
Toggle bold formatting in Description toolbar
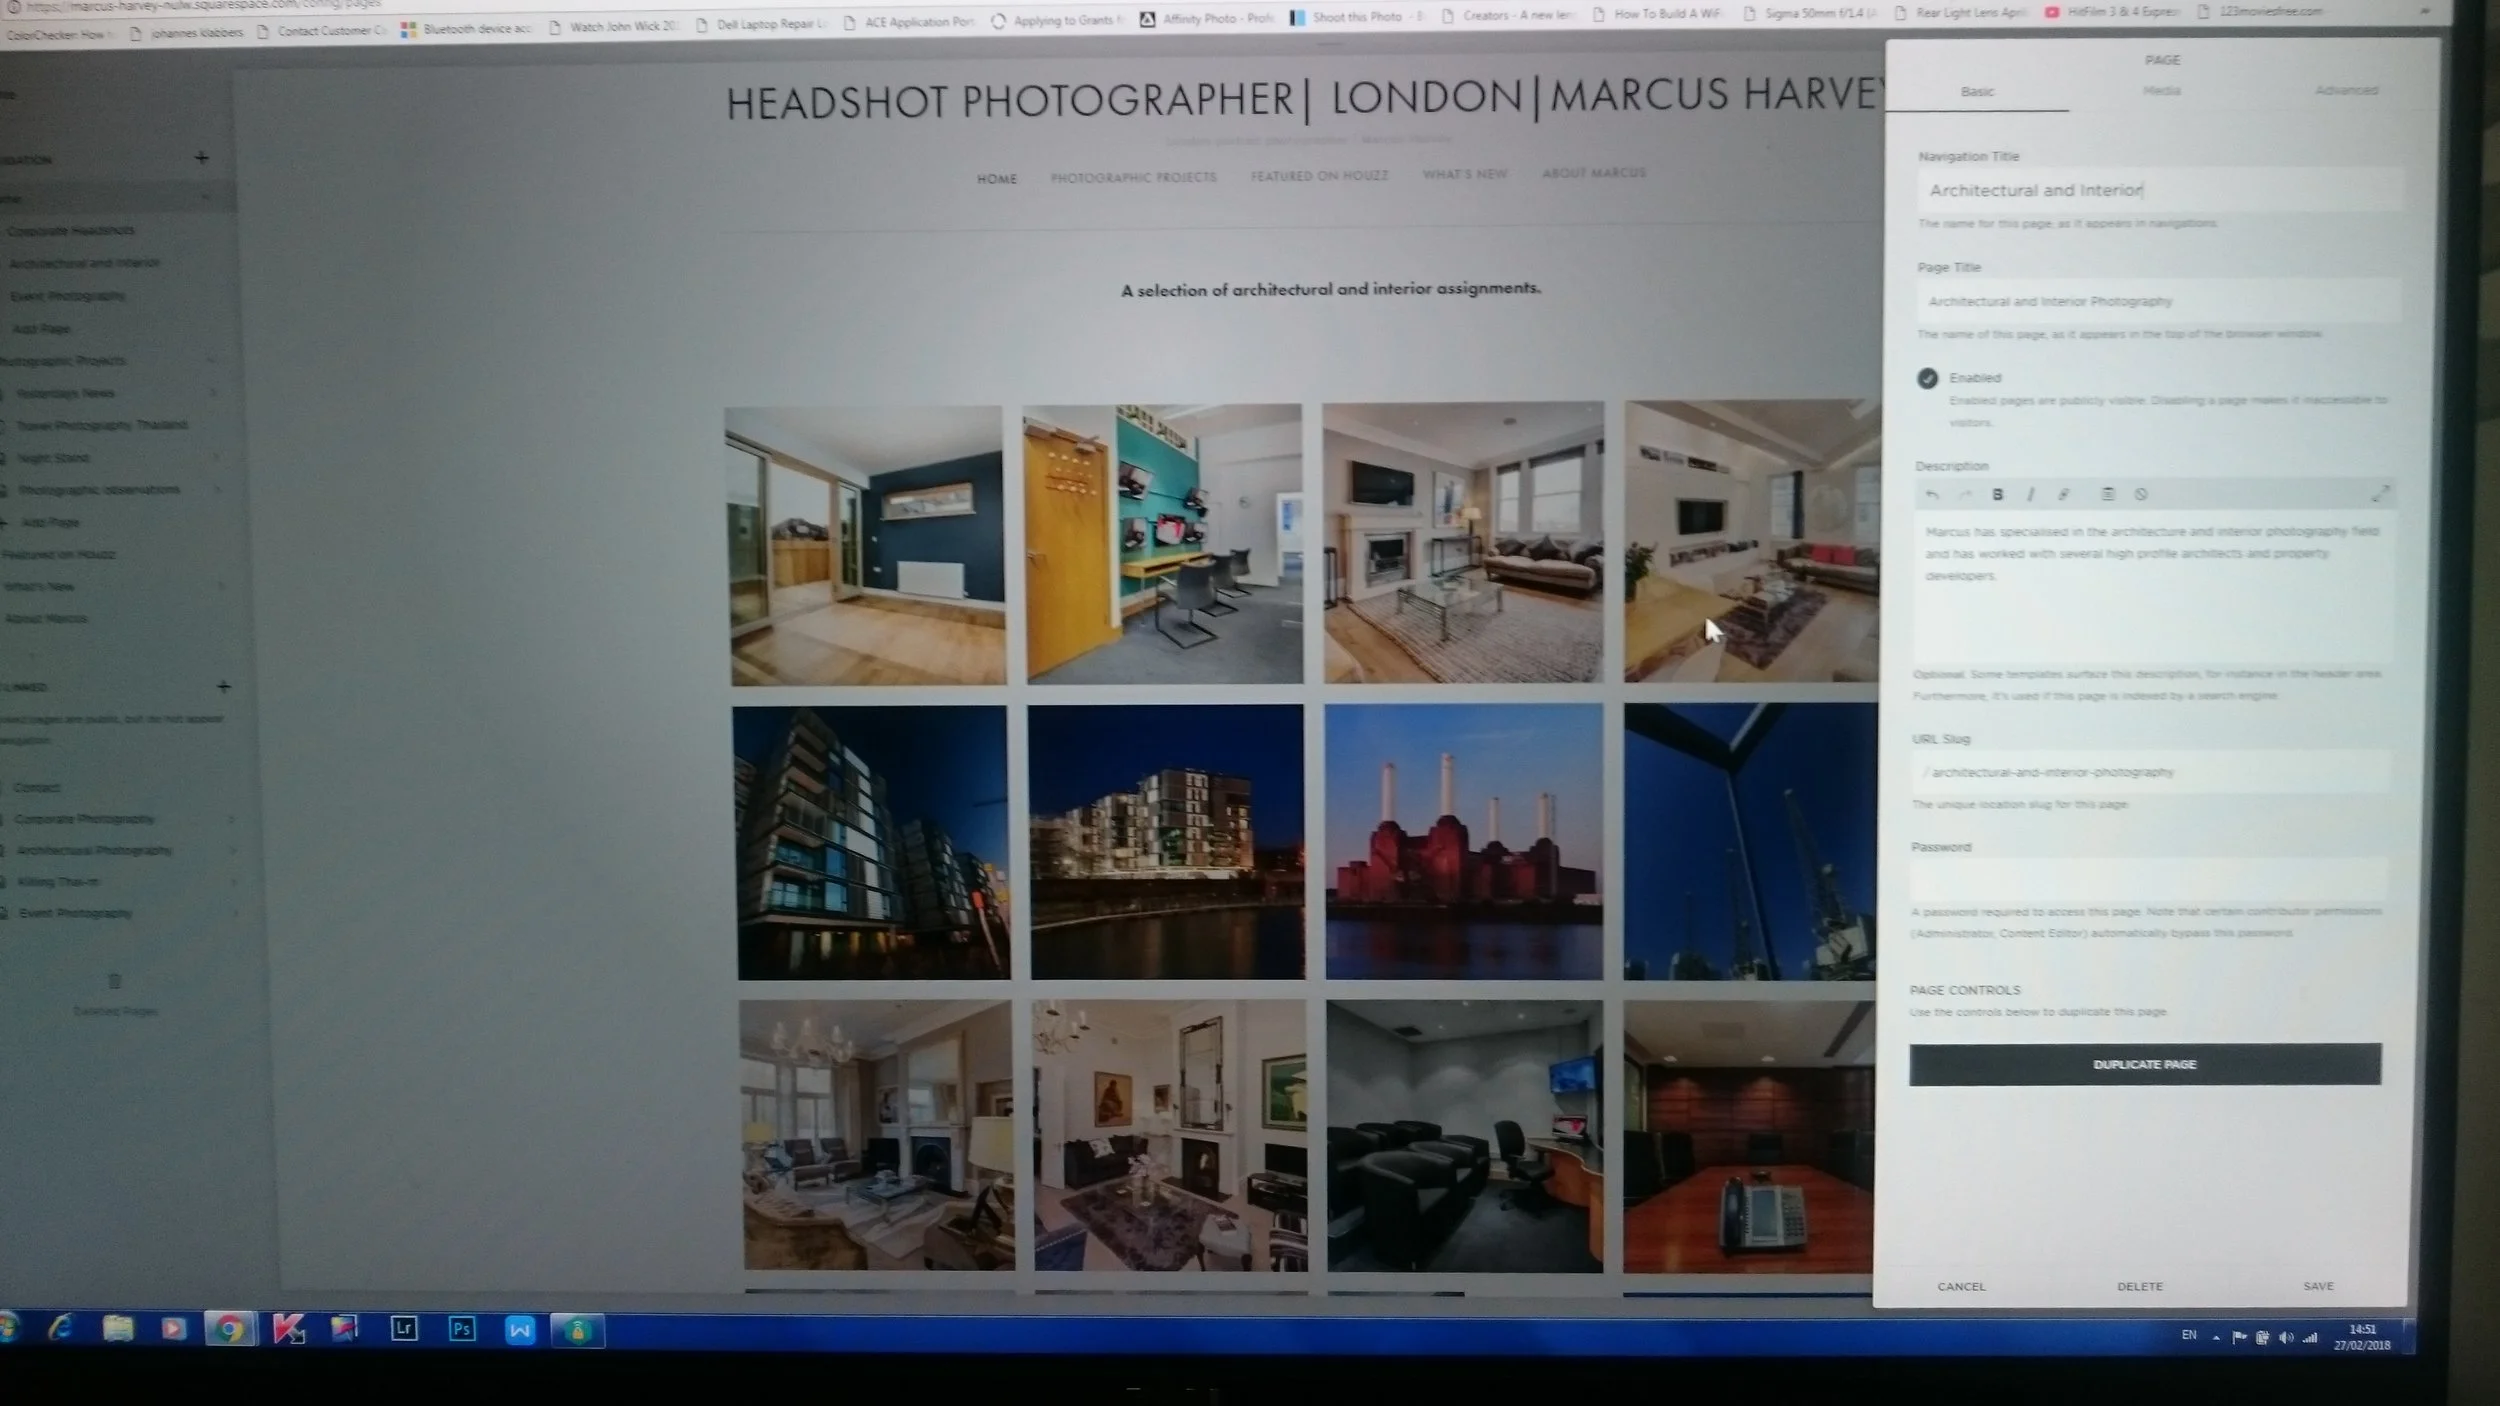coord(1997,495)
